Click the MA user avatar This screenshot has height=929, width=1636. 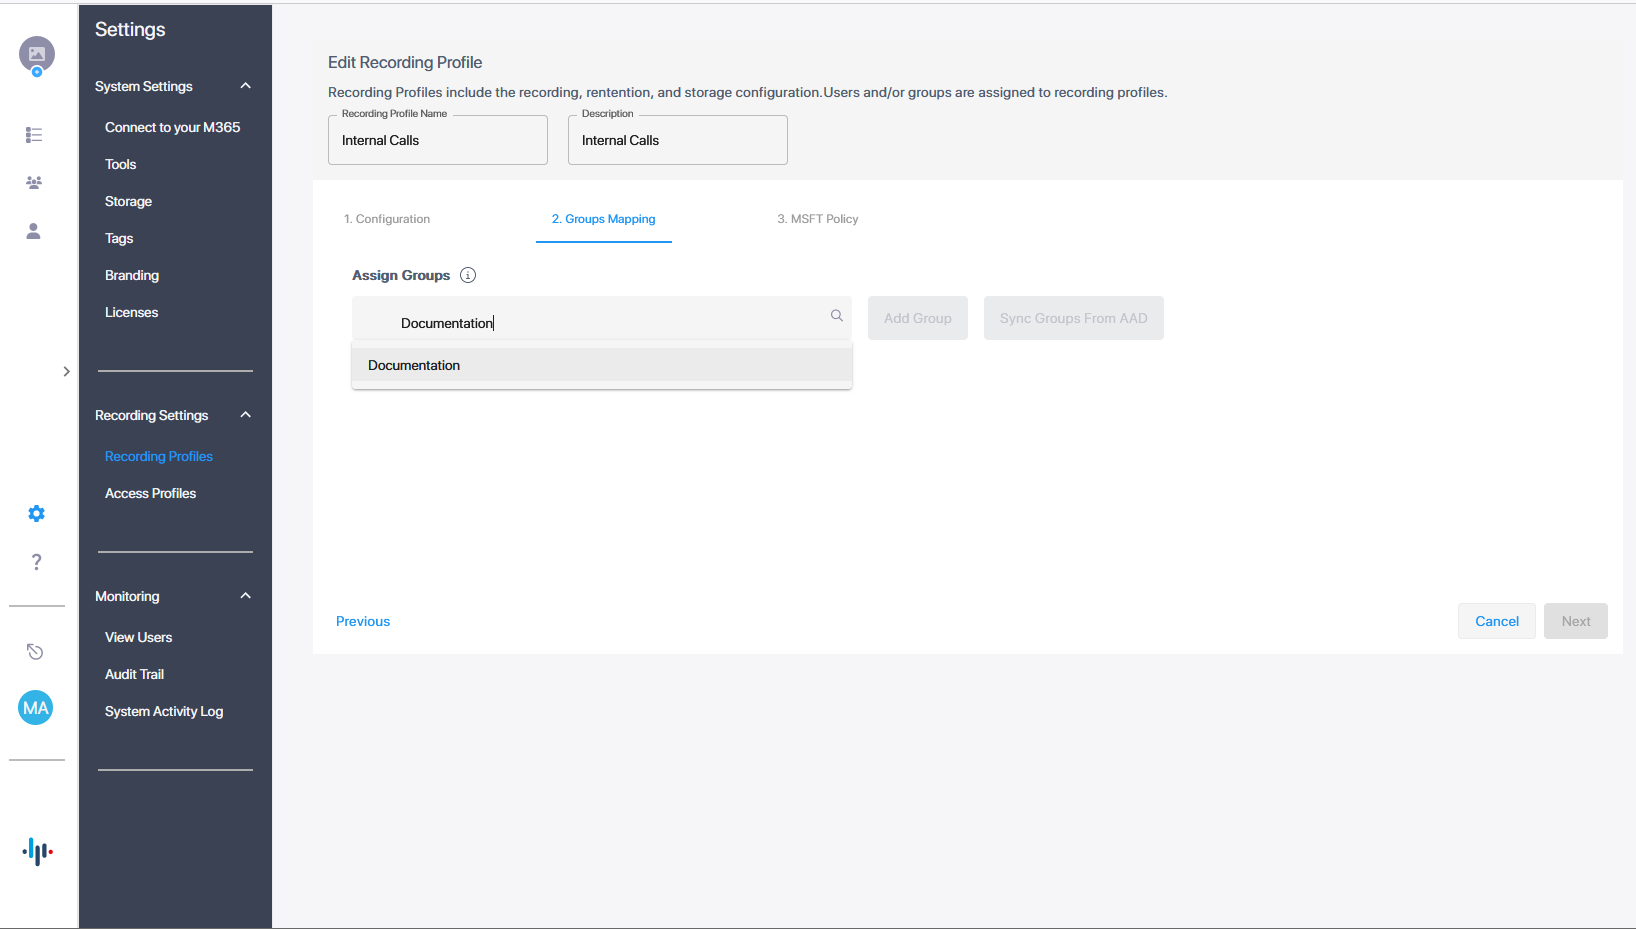point(36,708)
